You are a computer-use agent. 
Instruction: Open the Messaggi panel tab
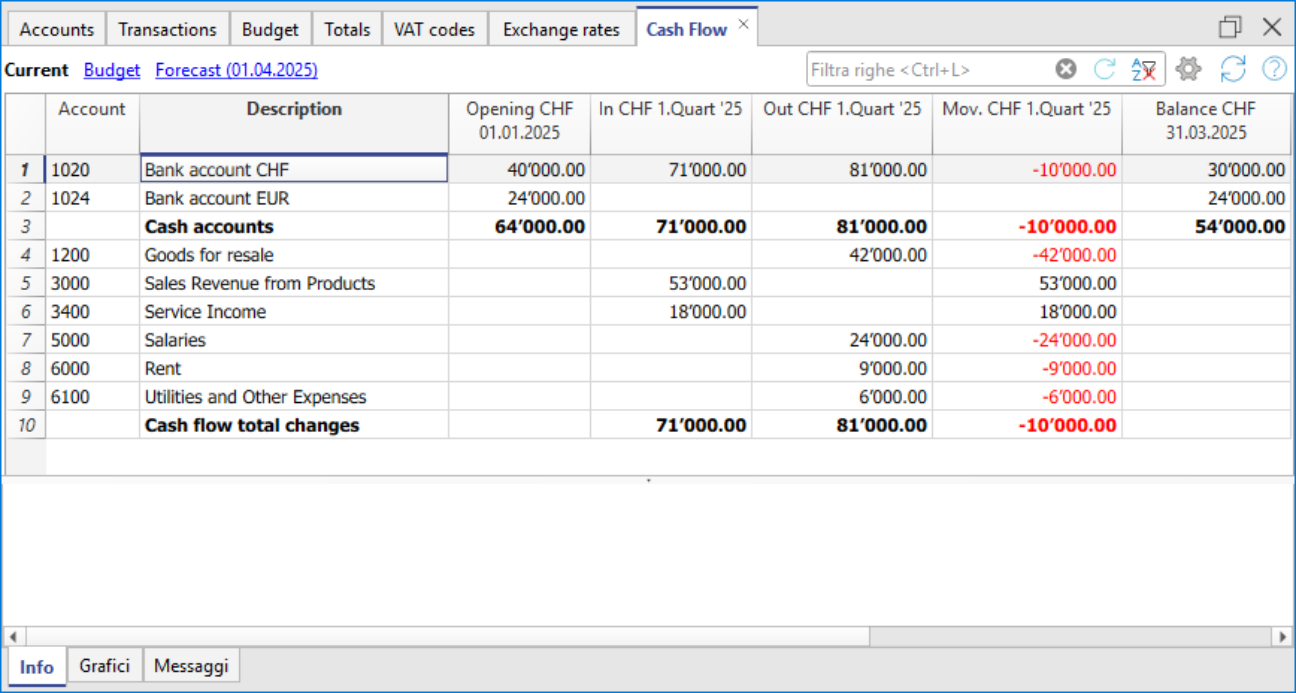191,665
